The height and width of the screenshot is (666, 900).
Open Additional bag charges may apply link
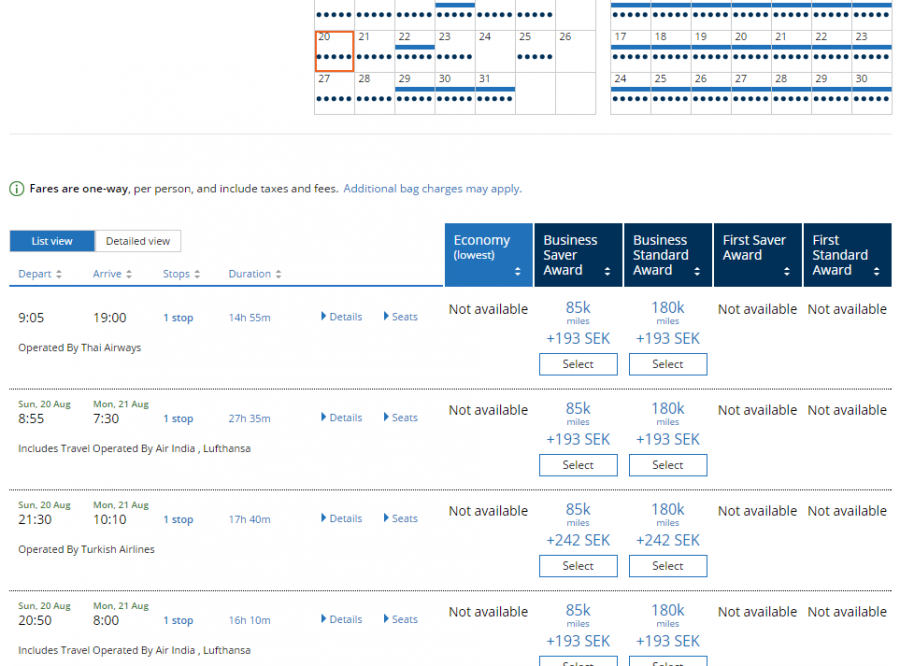[x=432, y=188]
